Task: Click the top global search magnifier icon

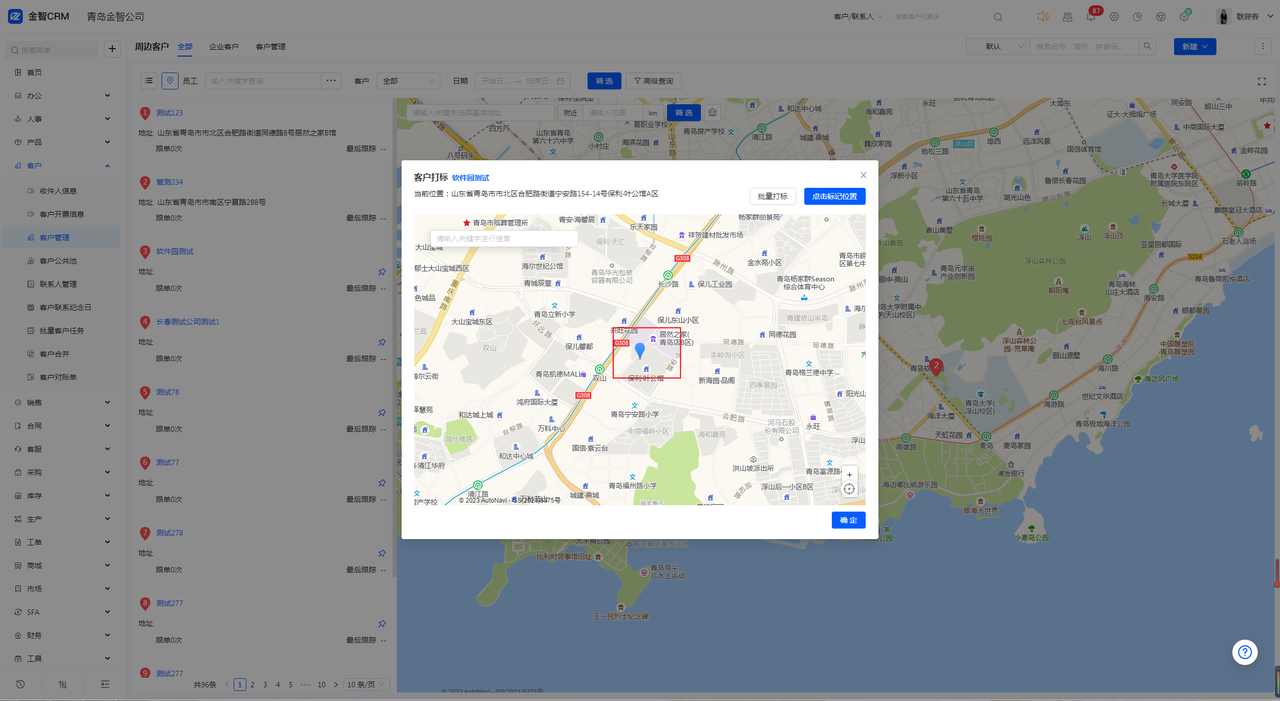Action: pyautogui.click(x=998, y=17)
